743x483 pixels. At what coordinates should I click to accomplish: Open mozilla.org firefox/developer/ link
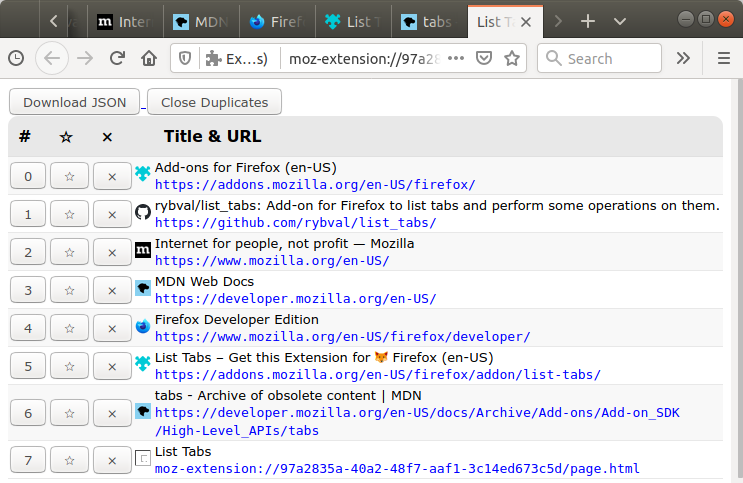point(342,336)
